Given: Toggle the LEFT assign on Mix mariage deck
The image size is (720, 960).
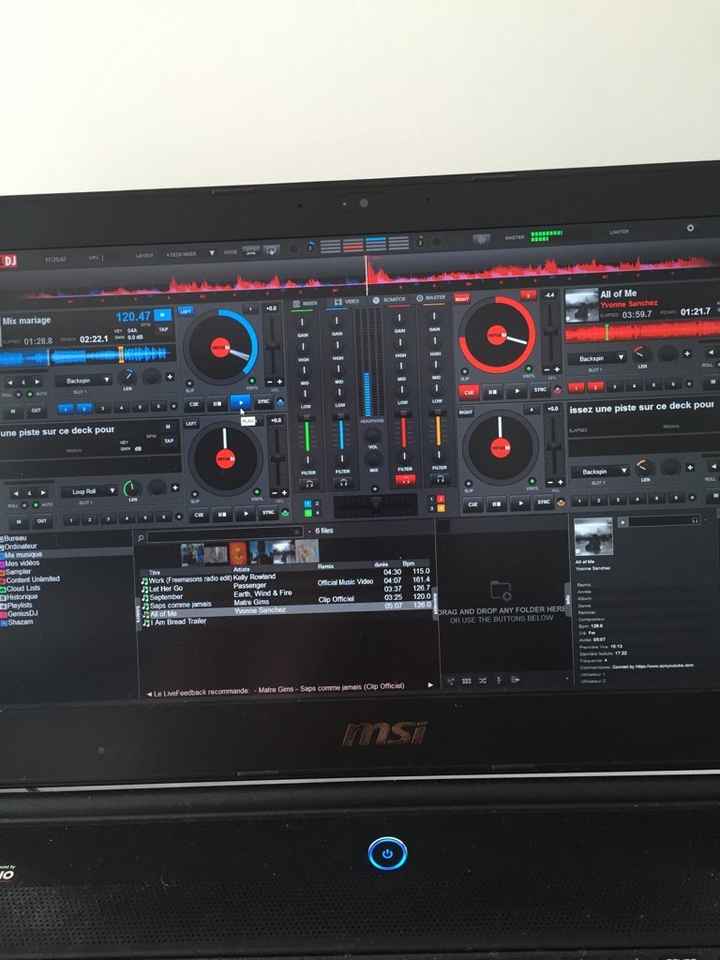Looking at the screenshot, I should [186, 311].
